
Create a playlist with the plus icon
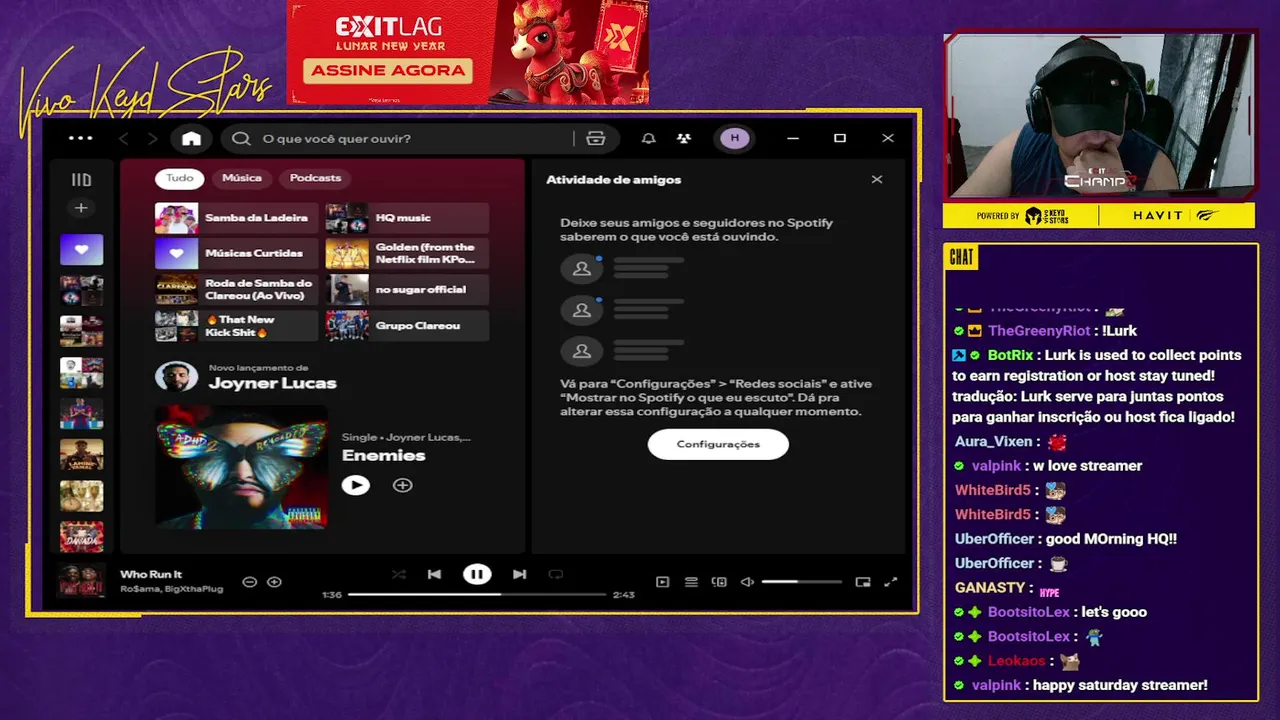pyautogui.click(x=81, y=208)
